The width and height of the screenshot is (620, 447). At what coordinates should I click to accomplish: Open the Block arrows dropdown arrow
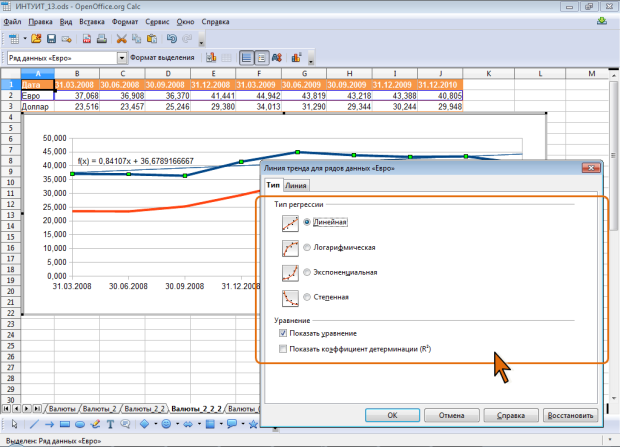click(199, 424)
